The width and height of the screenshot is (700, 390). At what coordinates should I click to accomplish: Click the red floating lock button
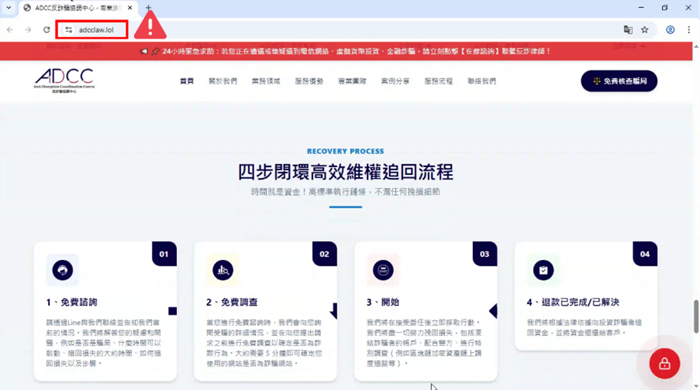click(664, 364)
